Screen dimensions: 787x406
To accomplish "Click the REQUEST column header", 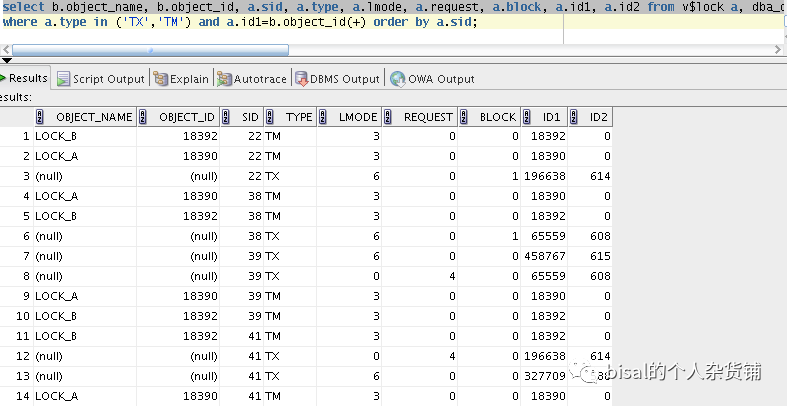I will pyautogui.click(x=428, y=117).
